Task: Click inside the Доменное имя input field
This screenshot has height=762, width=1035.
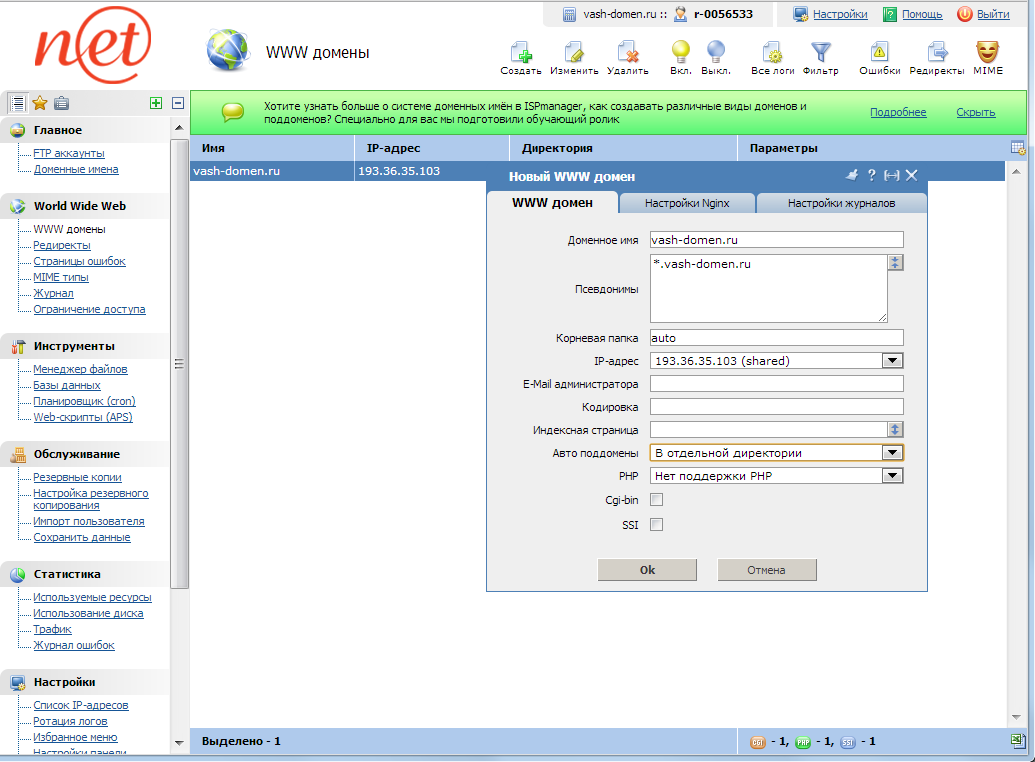Action: coord(775,240)
